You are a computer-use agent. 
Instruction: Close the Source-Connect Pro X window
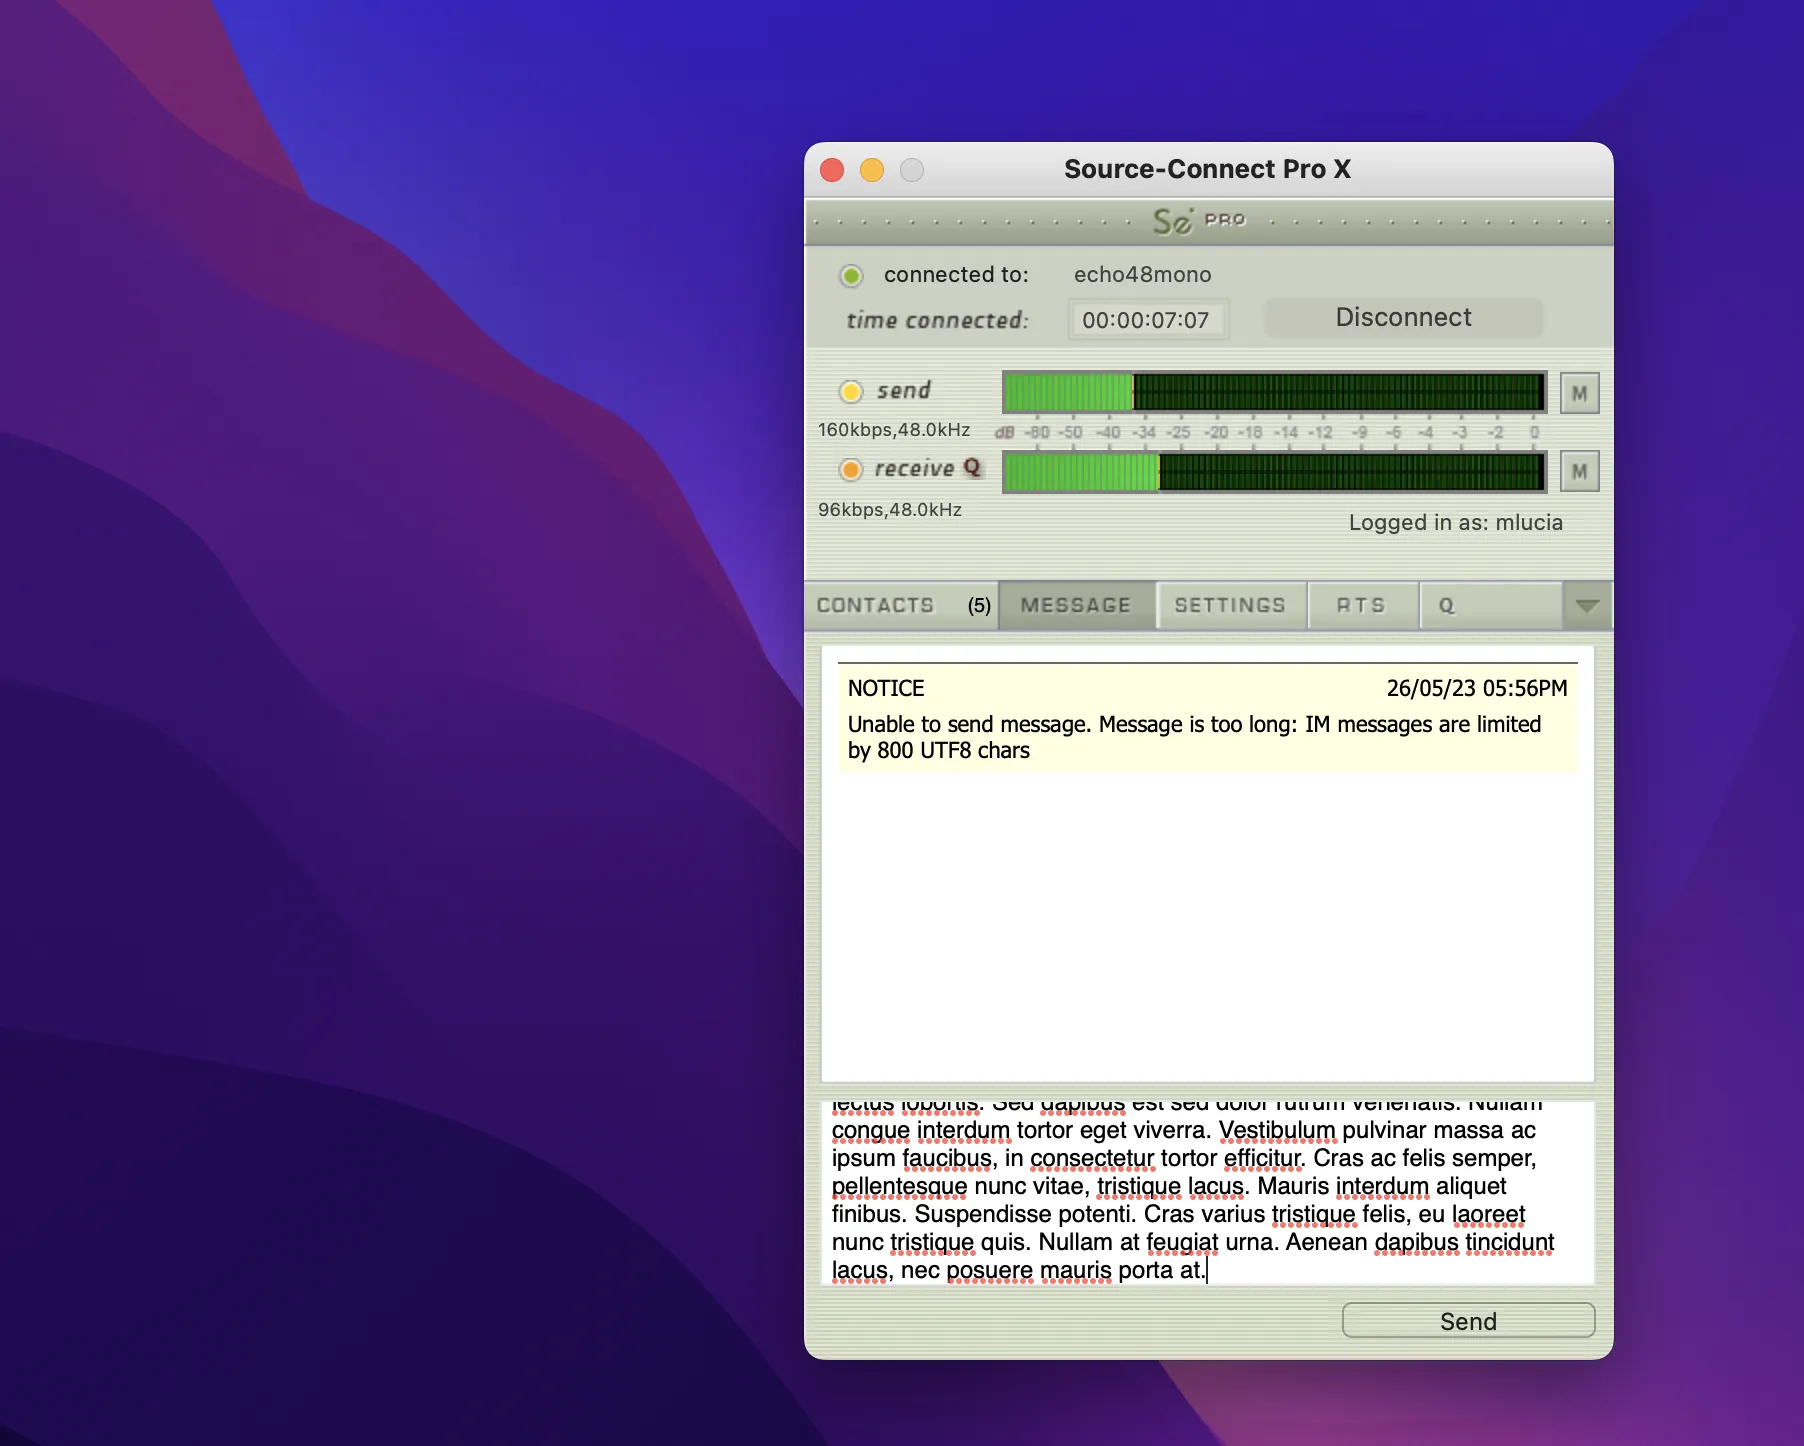(x=832, y=170)
